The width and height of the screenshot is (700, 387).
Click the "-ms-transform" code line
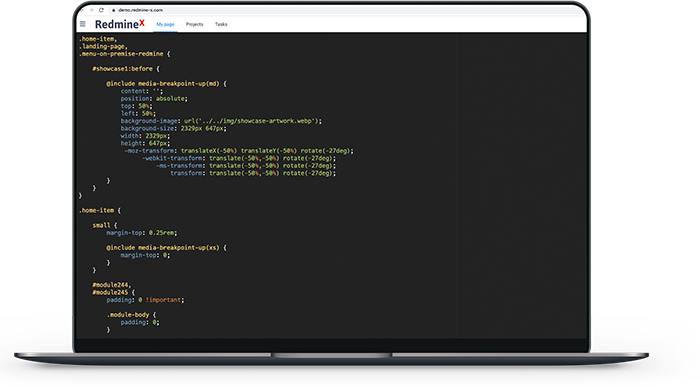(246, 166)
